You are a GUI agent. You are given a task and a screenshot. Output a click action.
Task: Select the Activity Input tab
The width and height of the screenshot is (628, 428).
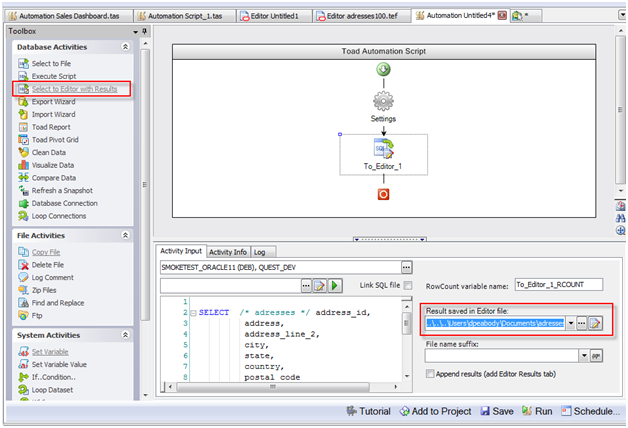(x=181, y=251)
